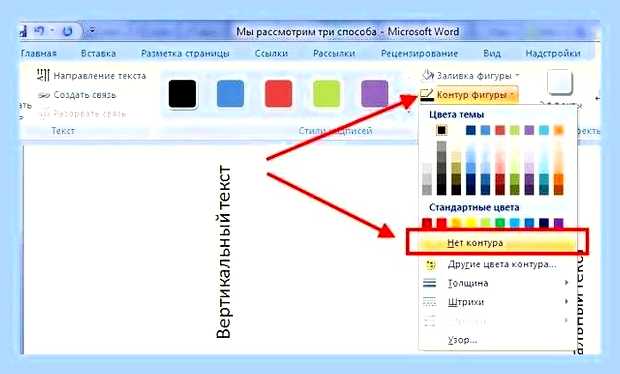Open the Надстройки tab

pos(553,53)
